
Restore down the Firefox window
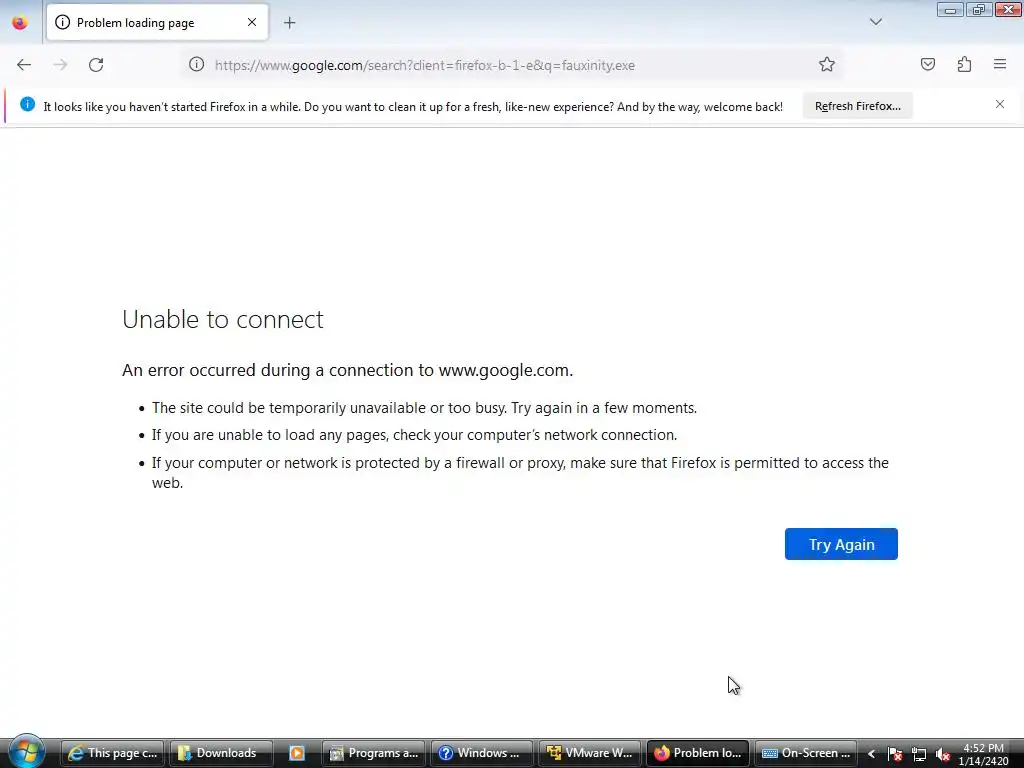[978, 9]
